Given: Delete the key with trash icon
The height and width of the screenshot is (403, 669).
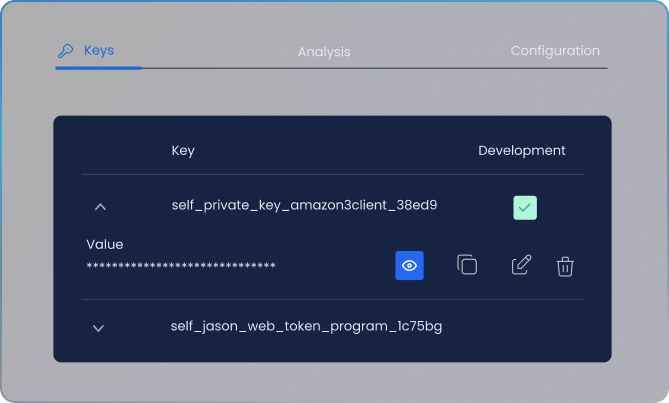Looking at the screenshot, I should [x=565, y=267].
